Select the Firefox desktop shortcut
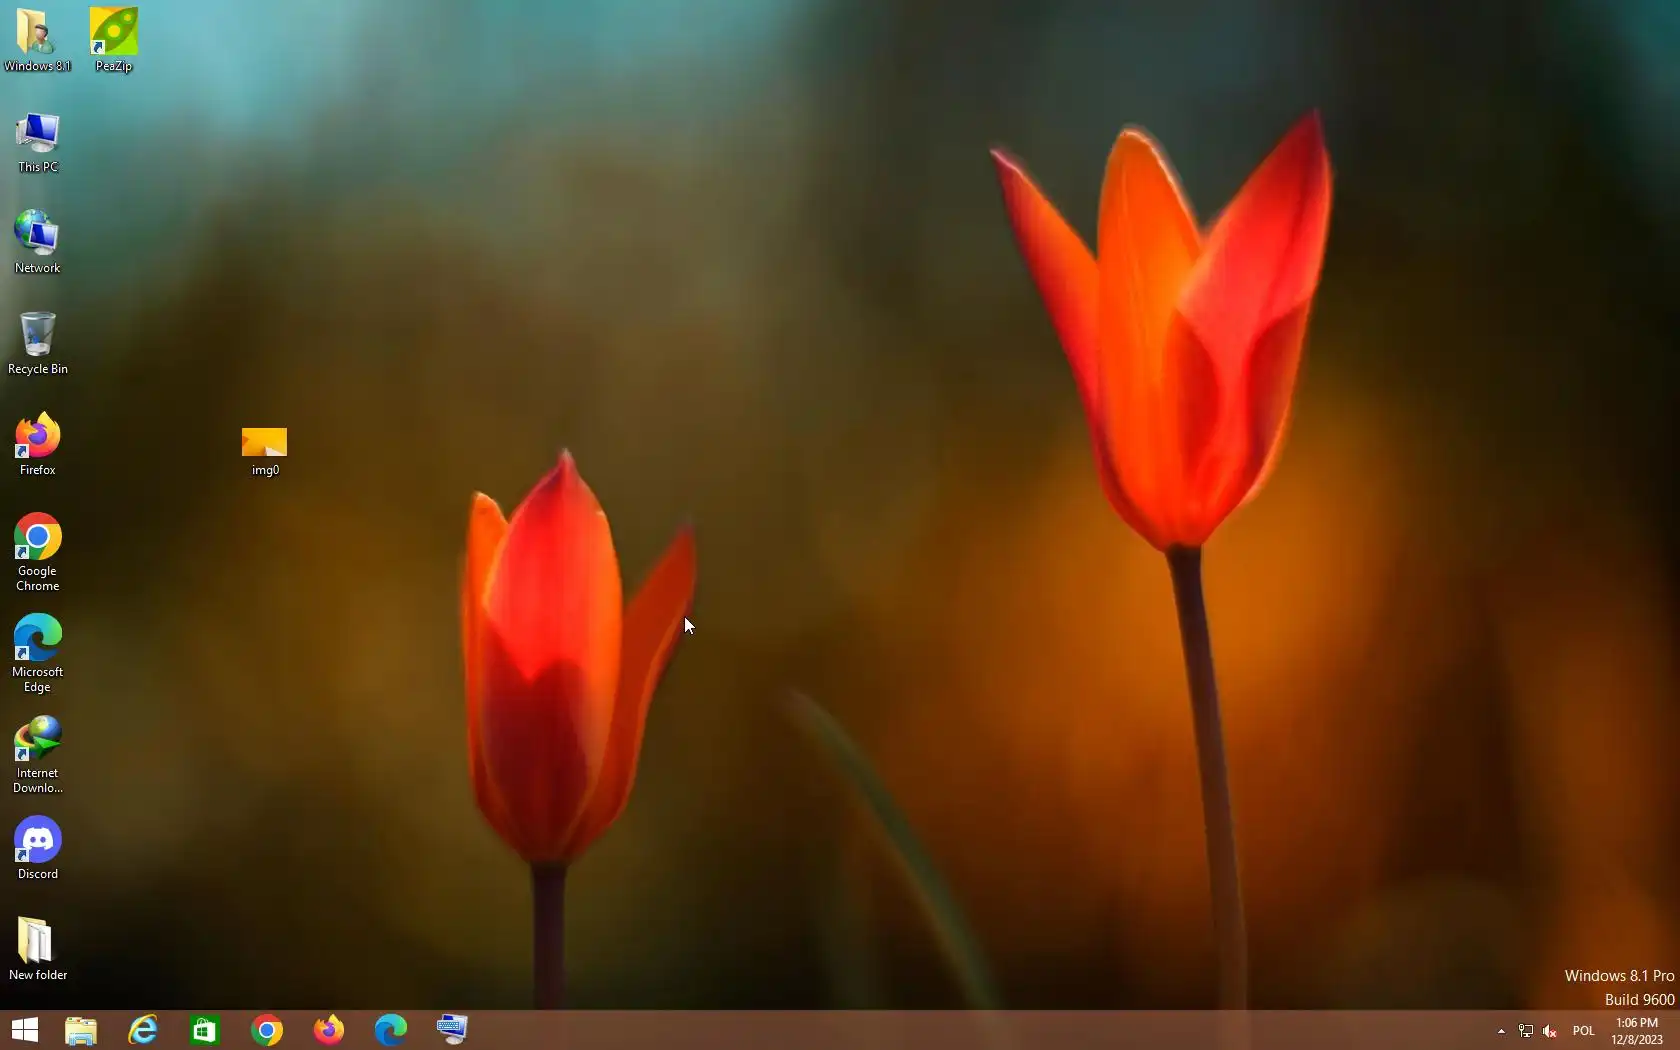The width and height of the screenshot is (1680, 1050). (37, 444)
